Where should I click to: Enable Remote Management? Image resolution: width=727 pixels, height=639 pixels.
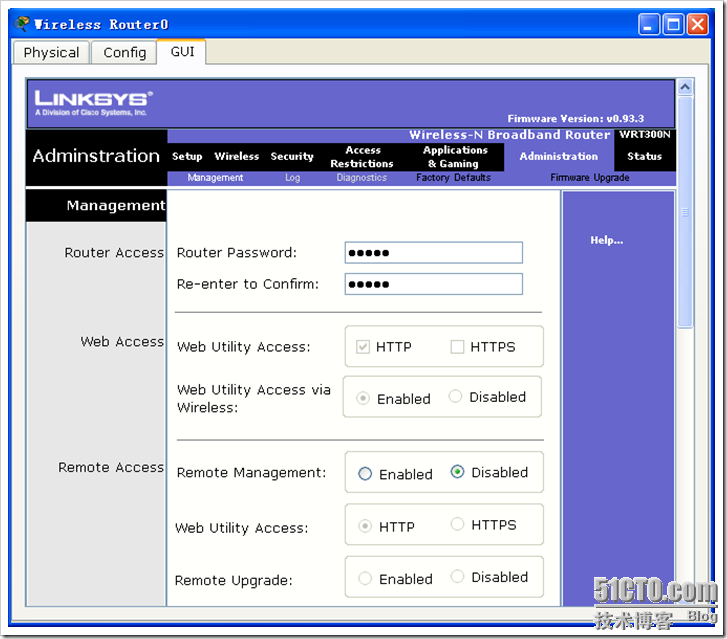click(365, 473)
